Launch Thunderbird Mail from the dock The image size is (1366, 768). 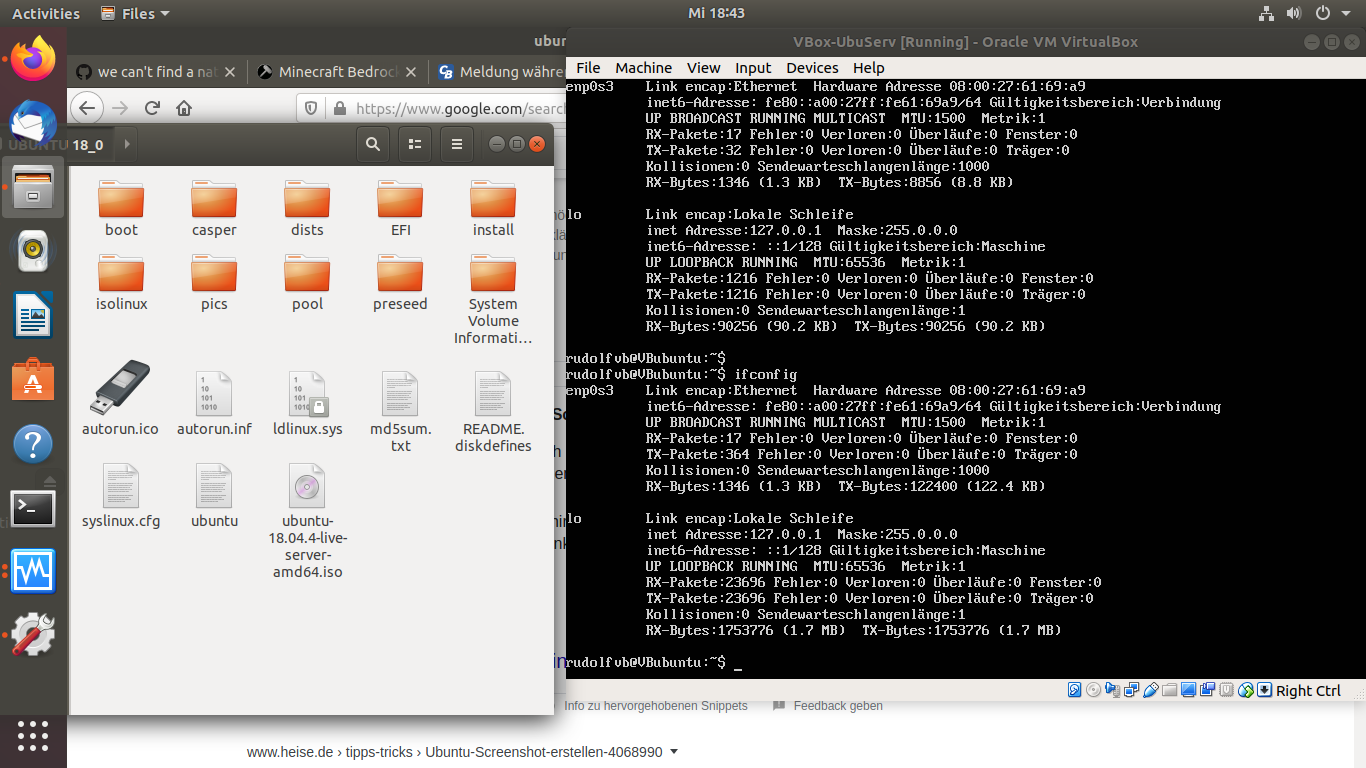point(33,123)
